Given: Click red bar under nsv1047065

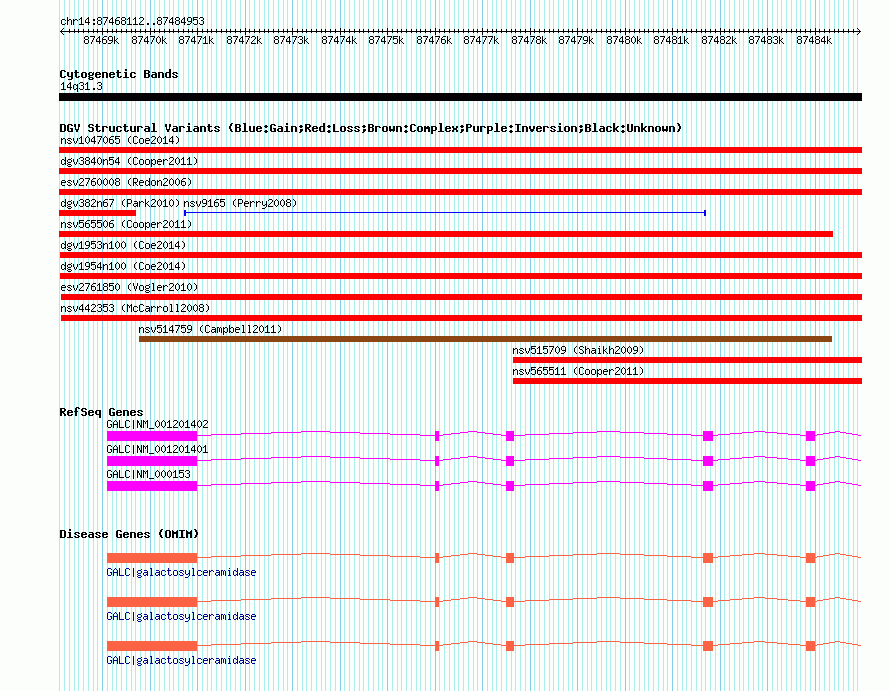Looking at the screenshot, I should click(x=460, y=150).
